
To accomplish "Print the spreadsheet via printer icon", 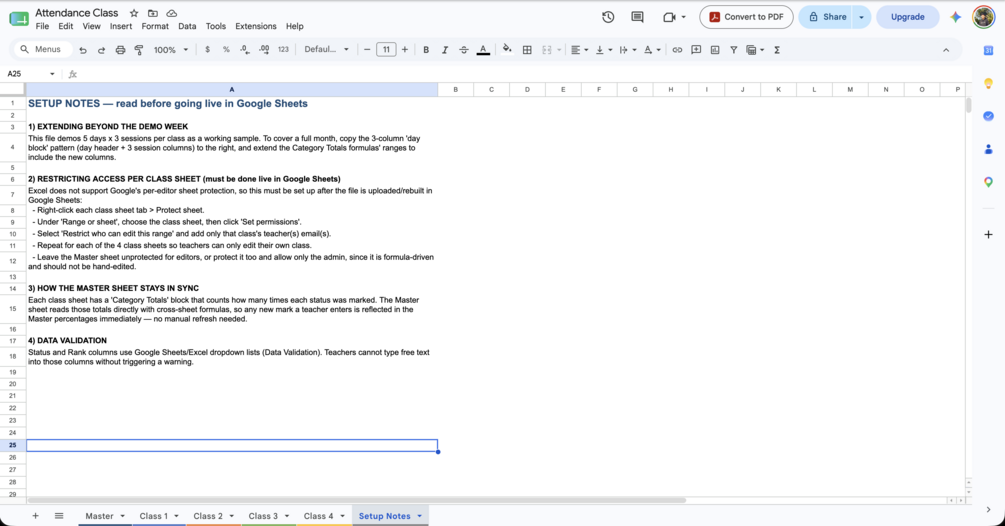I will [x=120, y=50].
